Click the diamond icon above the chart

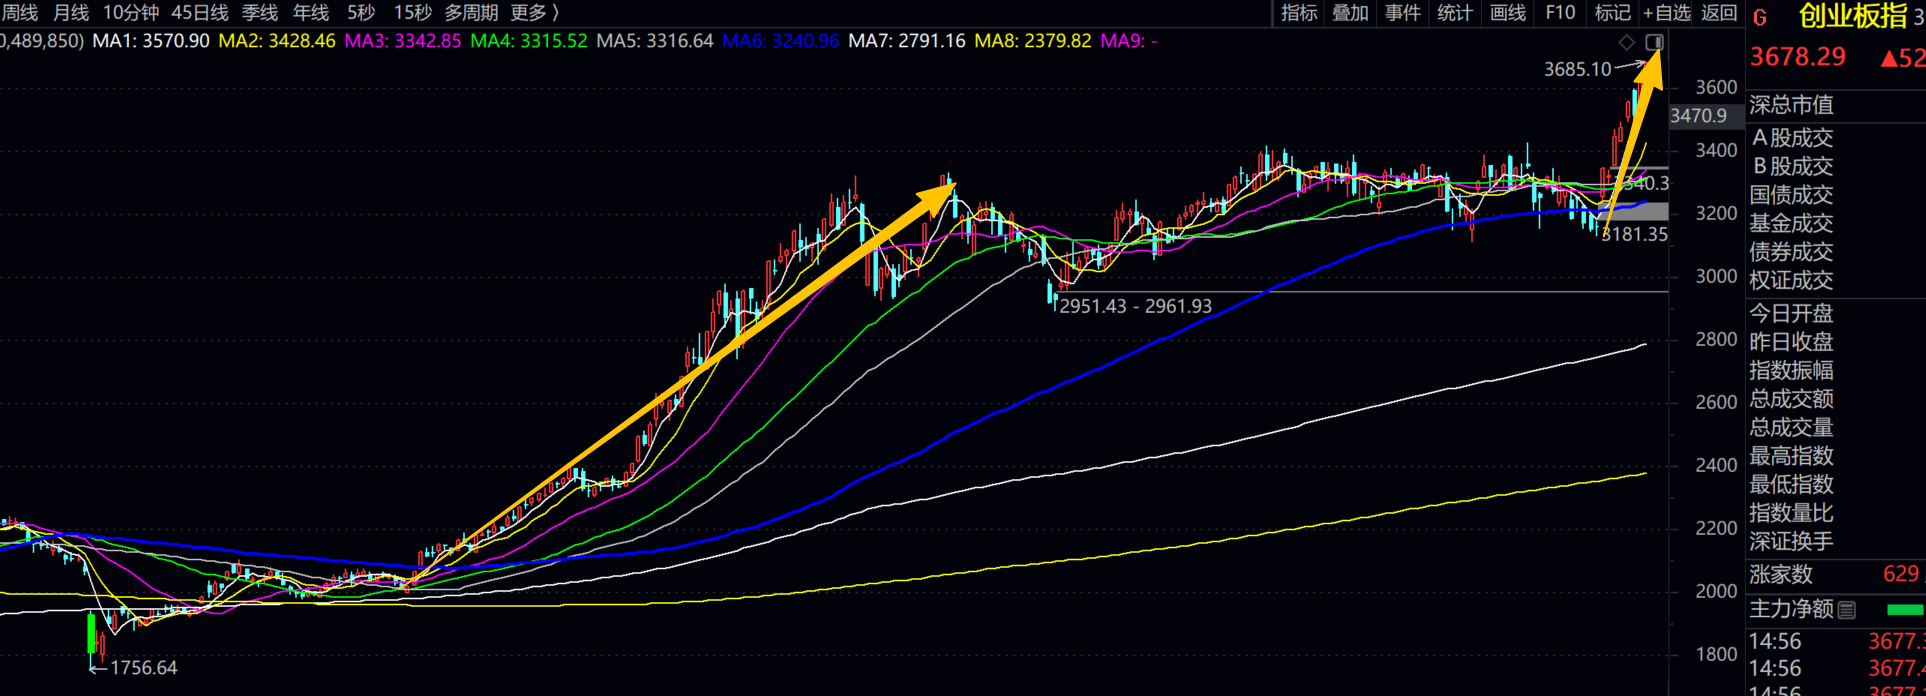point(1627,42)
